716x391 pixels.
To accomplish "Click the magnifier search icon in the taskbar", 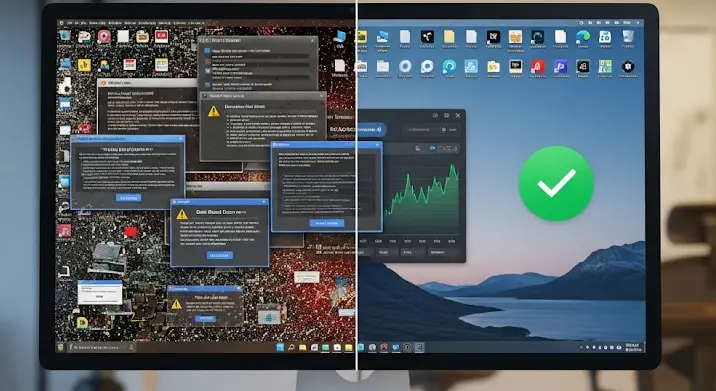I will point(291,348).
